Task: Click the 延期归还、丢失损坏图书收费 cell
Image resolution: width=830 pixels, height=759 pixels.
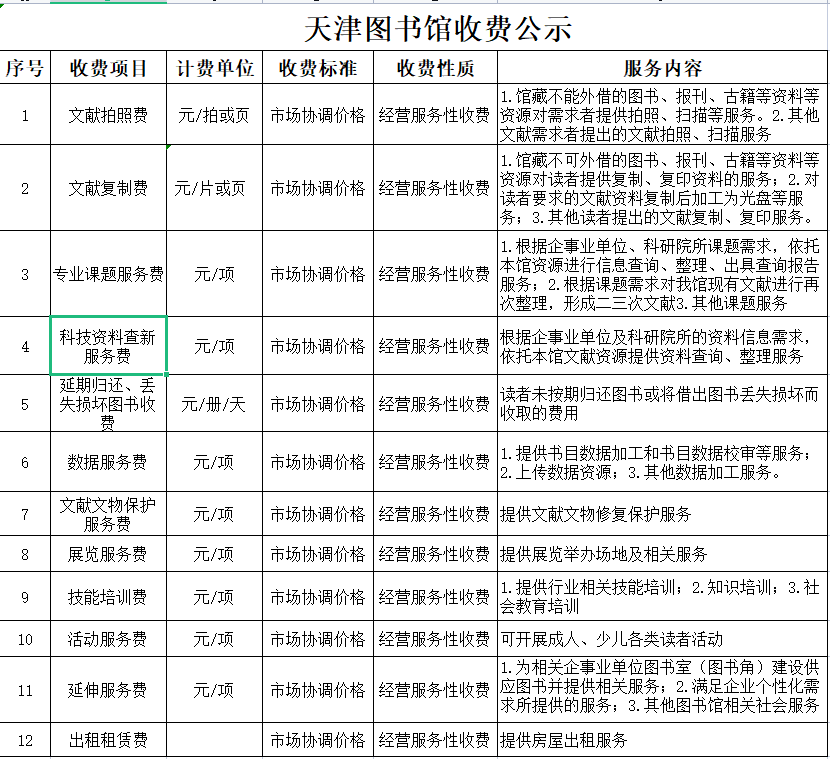Action: click(x=108, y=404)
